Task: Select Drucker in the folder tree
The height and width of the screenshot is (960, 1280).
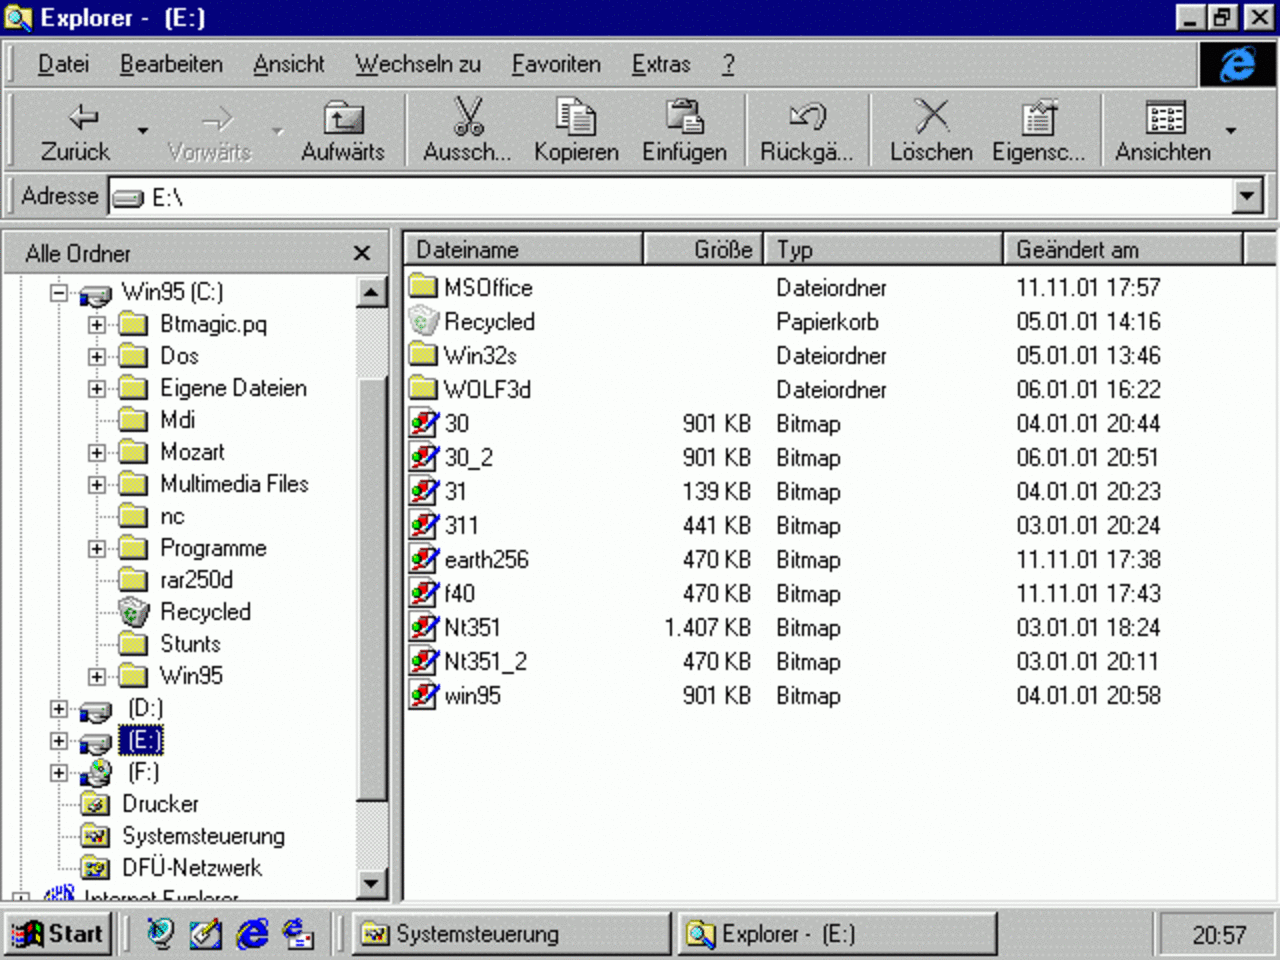Action: tap(160, 804)
